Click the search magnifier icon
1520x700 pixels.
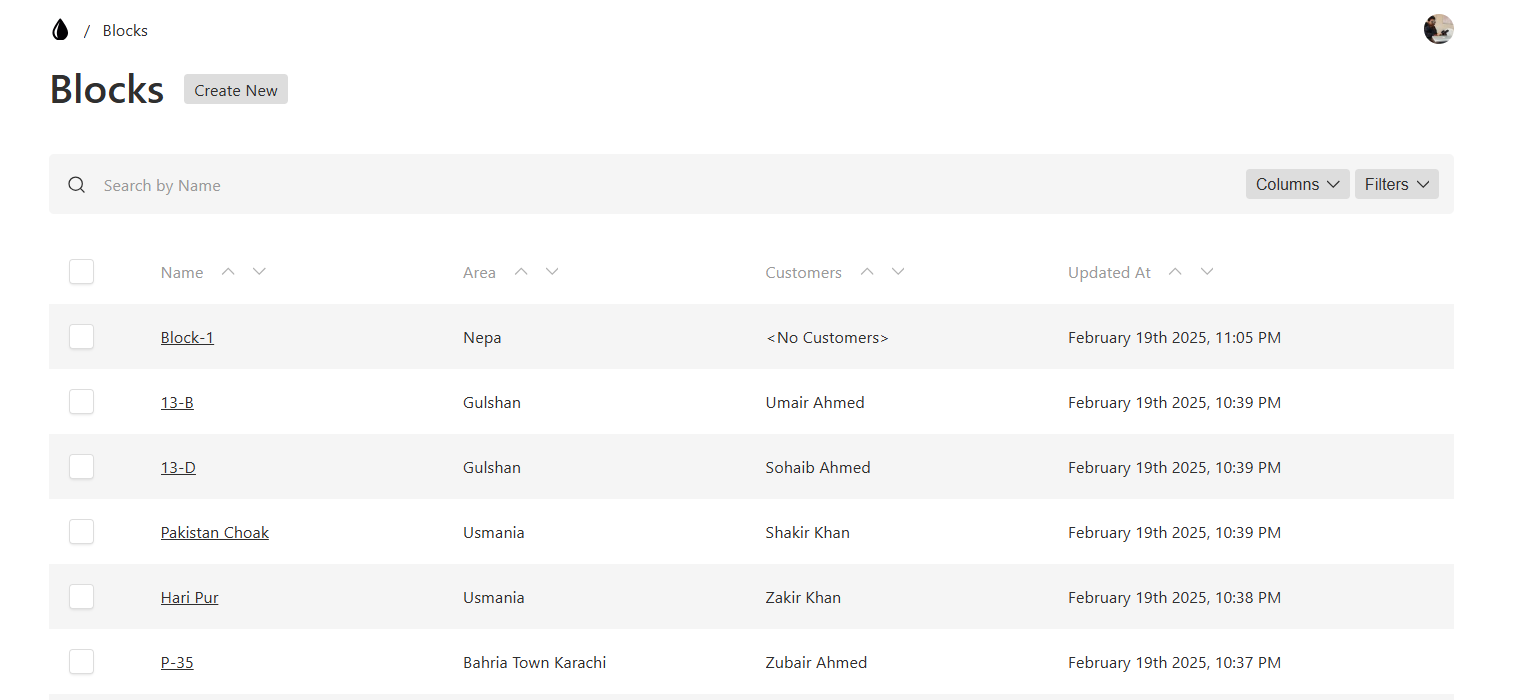click(77, 185)
